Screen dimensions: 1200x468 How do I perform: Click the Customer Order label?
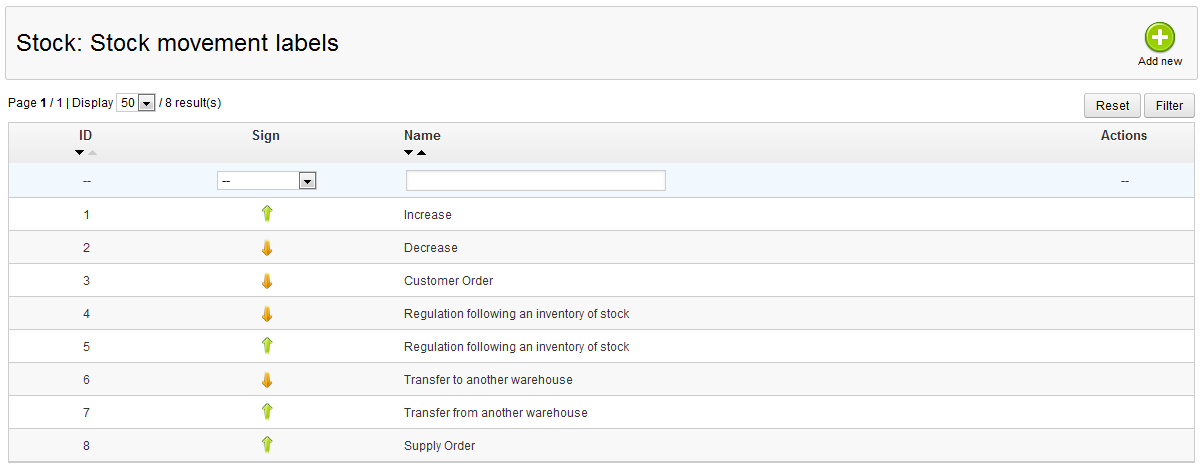click(448, 281)
